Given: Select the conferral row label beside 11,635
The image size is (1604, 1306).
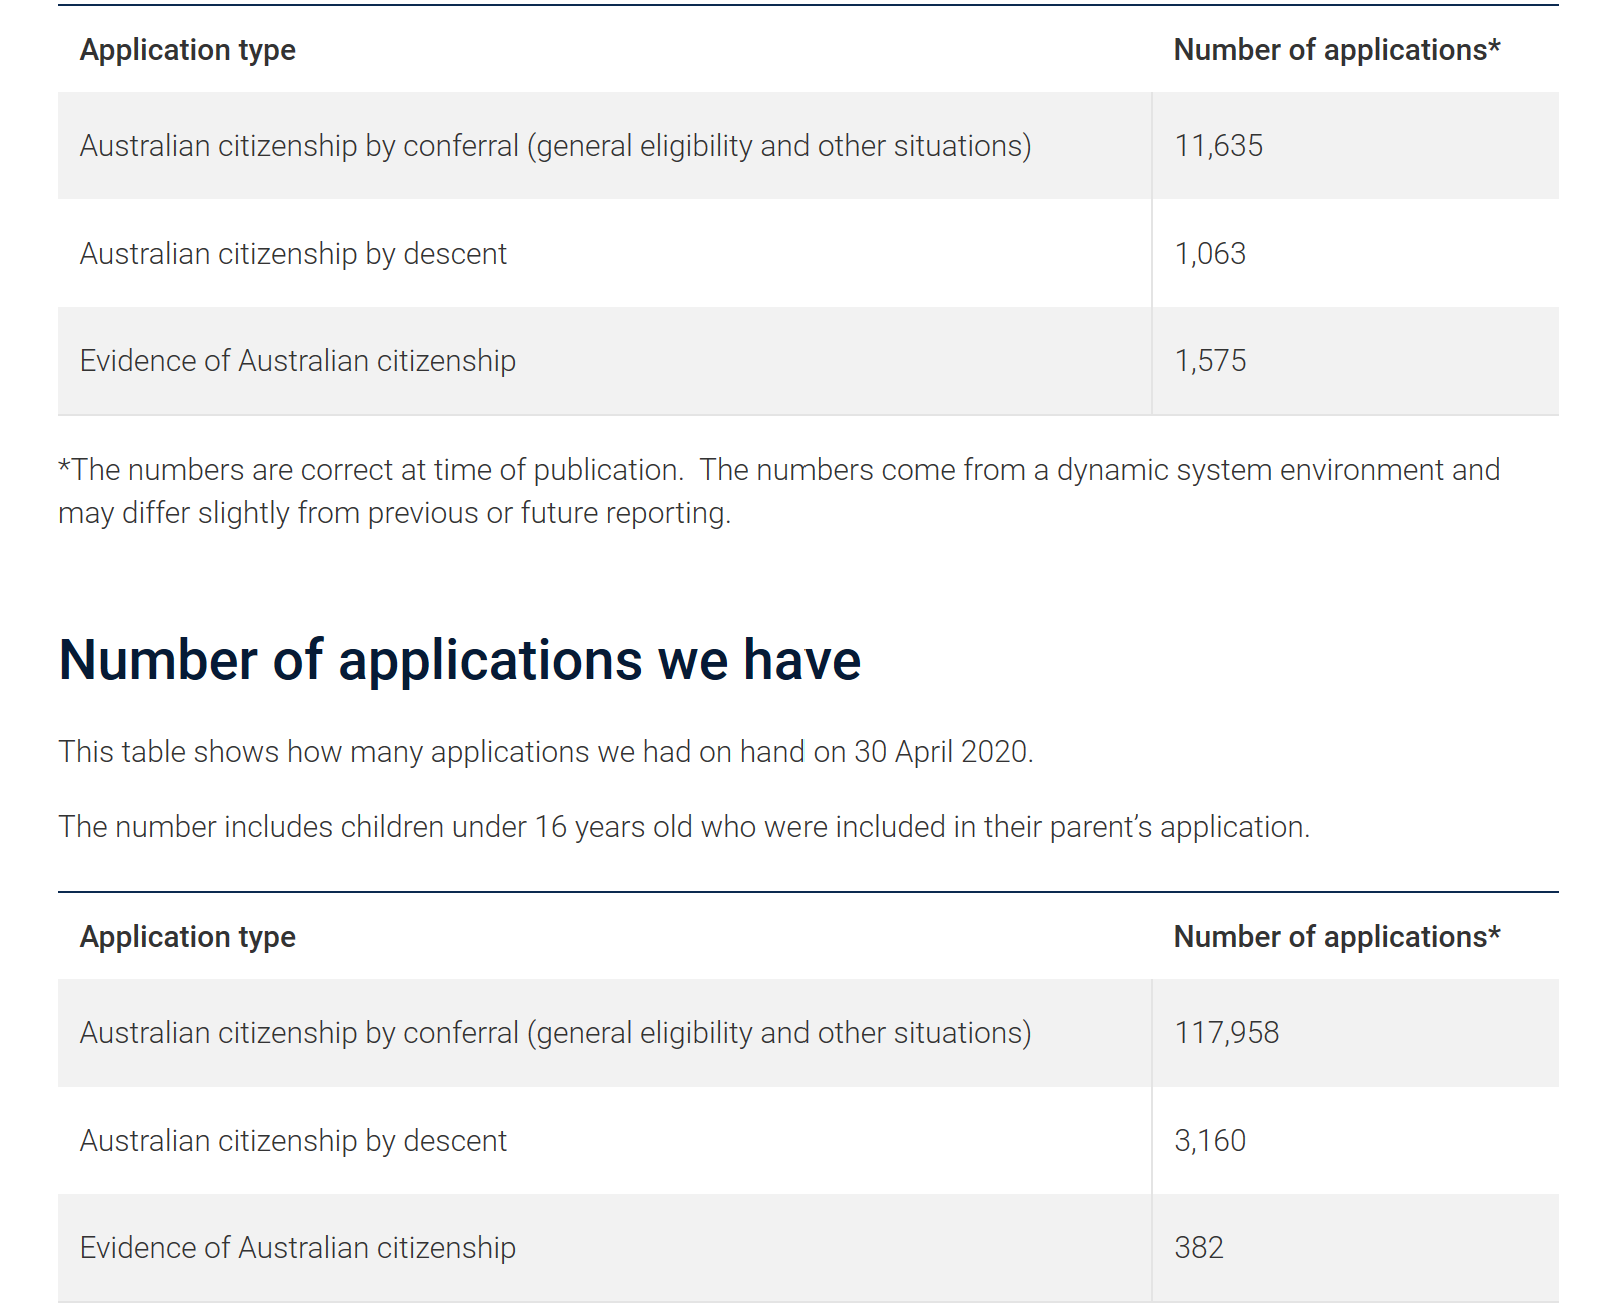Looking at the screenshot, I should pyautogui.click(x=555, y=146).
